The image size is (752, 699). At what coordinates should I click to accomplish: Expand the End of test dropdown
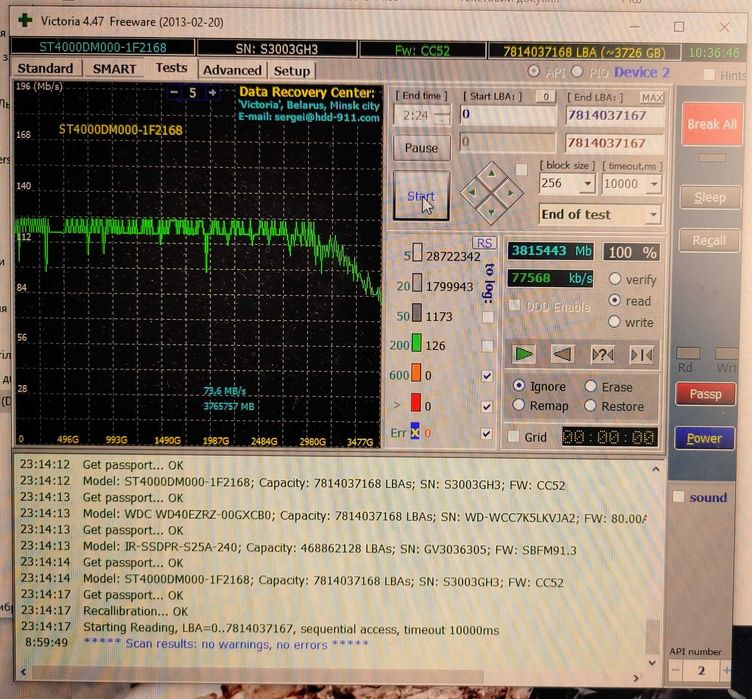(653, 214)
